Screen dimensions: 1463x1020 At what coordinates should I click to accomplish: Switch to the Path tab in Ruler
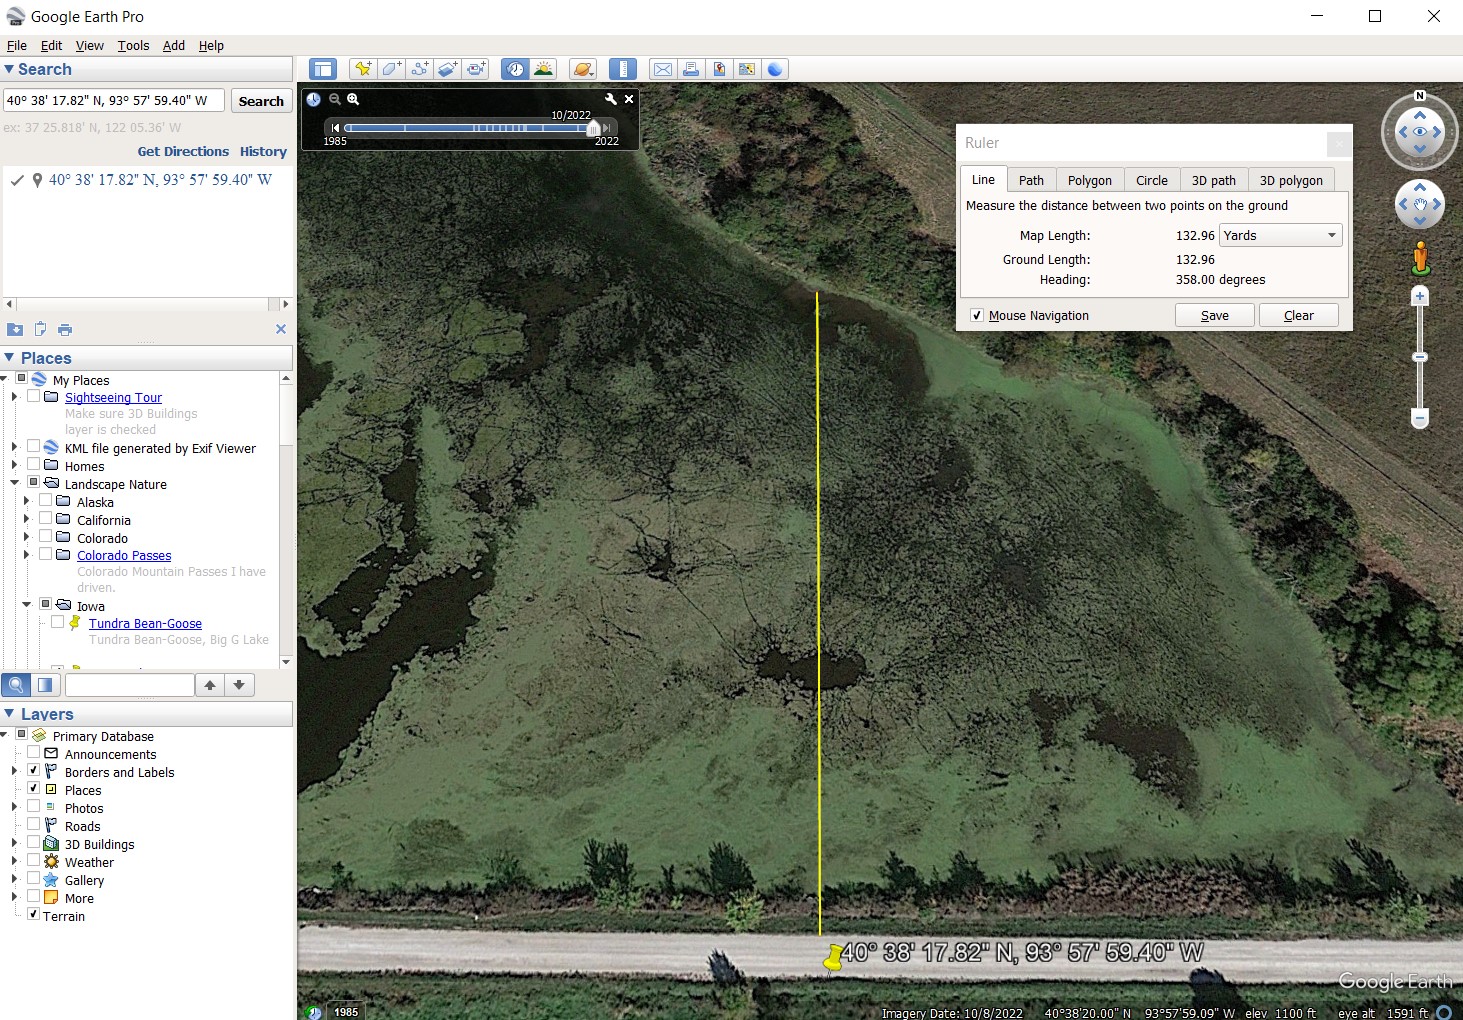tap(1031, 180)
